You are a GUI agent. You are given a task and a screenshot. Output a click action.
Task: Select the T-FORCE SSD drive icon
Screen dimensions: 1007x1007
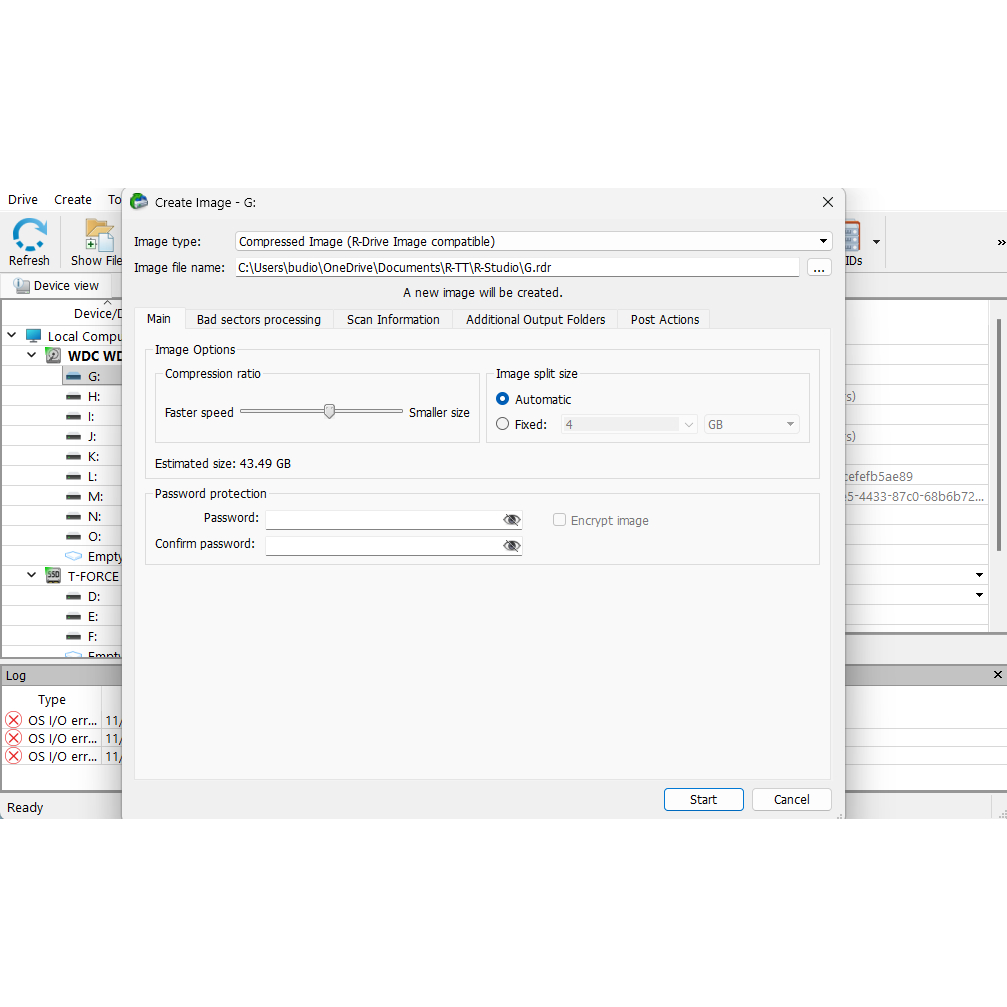click(x=53, y=575)
